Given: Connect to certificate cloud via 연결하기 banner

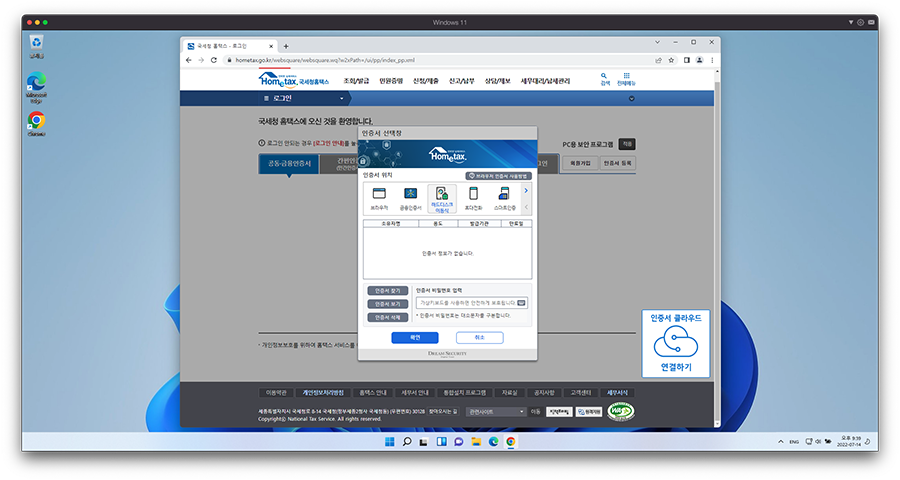Looking at the screenshot, I should point(676,343).
